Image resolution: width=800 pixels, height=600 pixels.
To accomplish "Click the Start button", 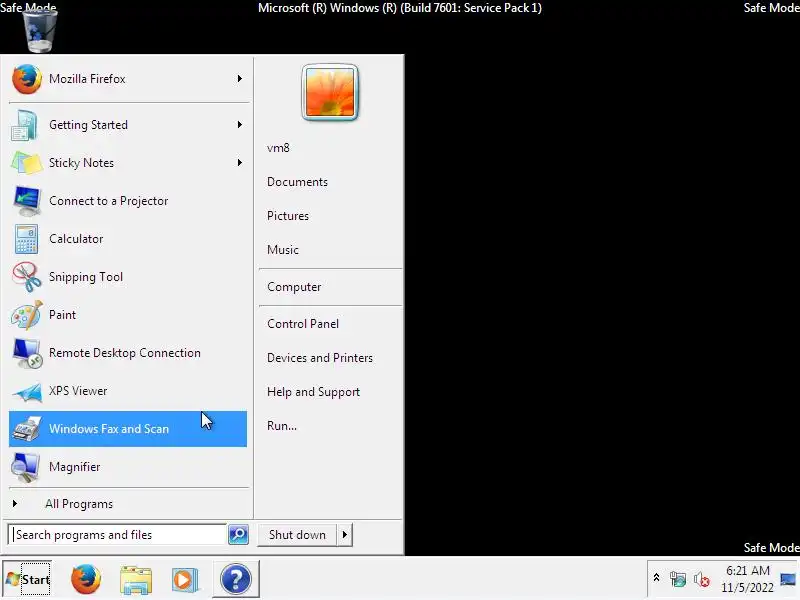I will click(x=28, y=580).
